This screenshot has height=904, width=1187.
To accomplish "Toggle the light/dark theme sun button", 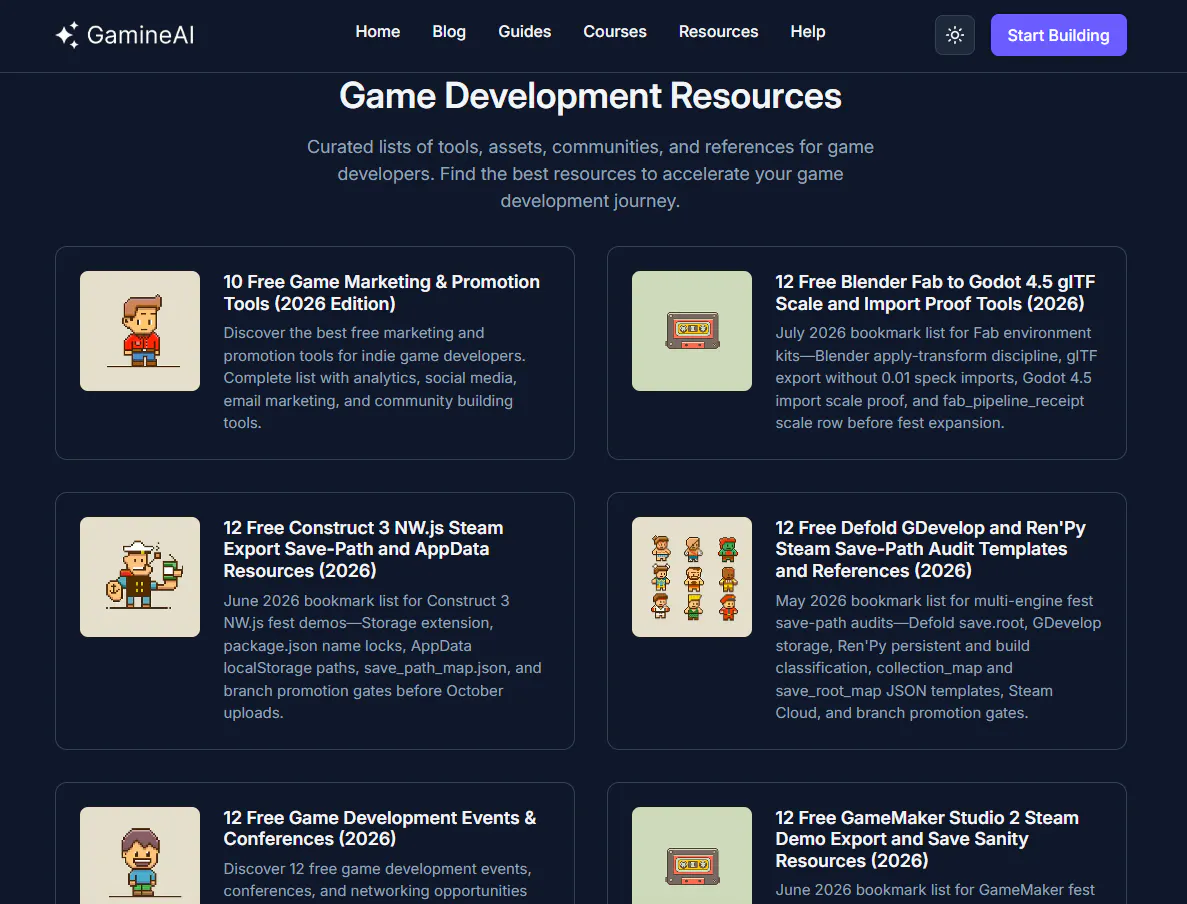I will [x=955, y=36].
